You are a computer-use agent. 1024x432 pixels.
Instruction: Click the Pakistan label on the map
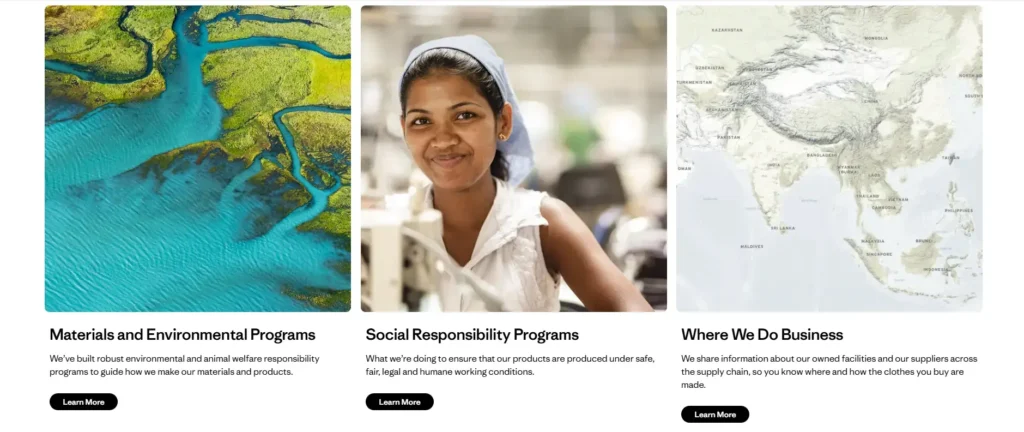728,137
